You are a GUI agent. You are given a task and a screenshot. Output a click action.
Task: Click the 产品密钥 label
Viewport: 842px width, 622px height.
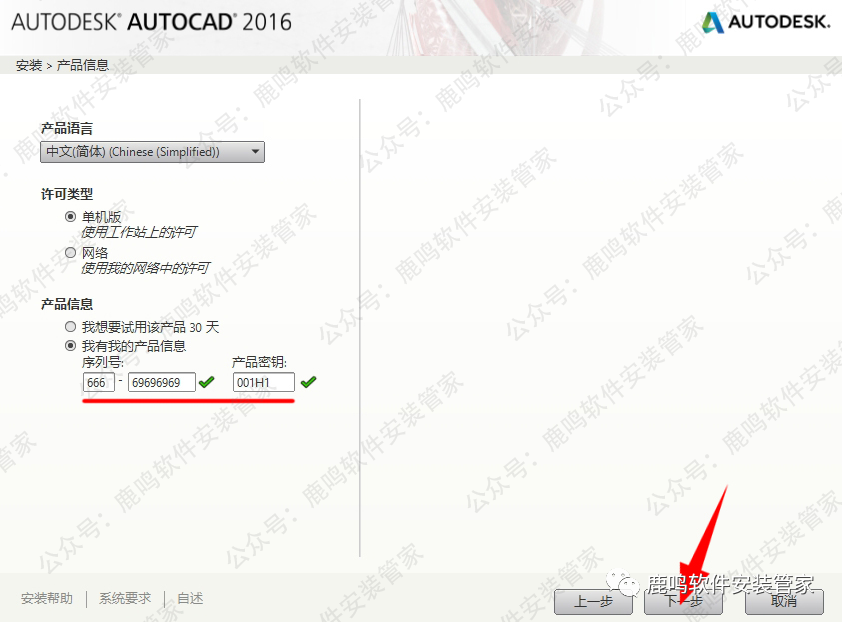pyautogui.click(x=259, y=362)
